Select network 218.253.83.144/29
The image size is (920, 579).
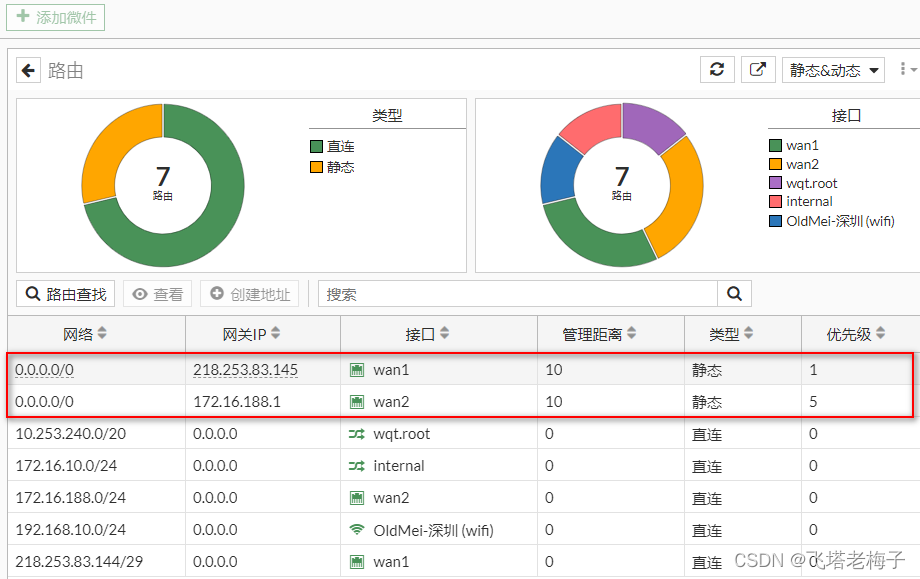tap(79, 562)
